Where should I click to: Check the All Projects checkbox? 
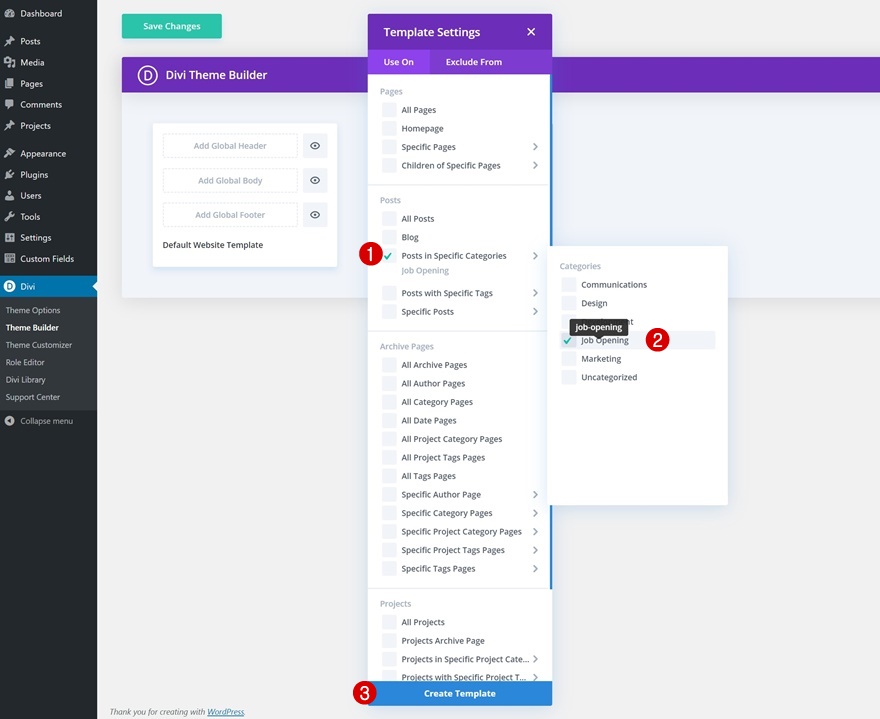[389, 622]
